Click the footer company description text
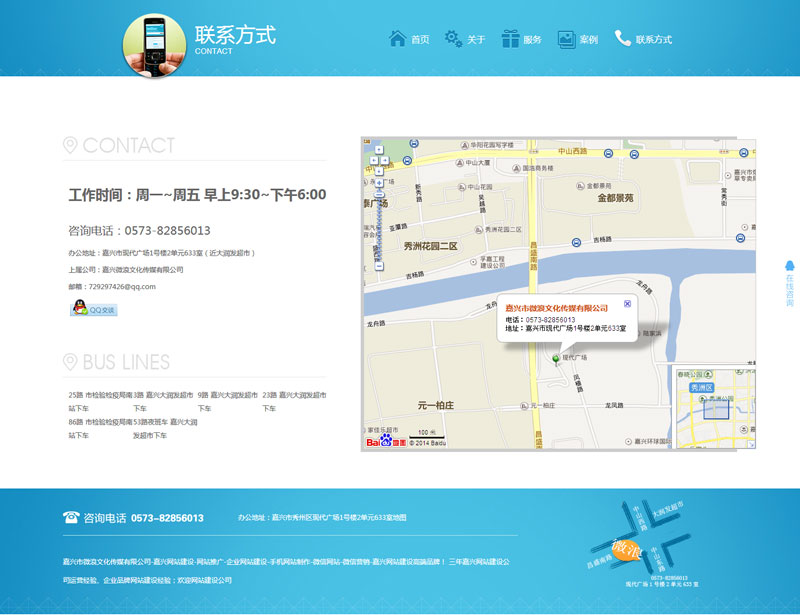 286,571
